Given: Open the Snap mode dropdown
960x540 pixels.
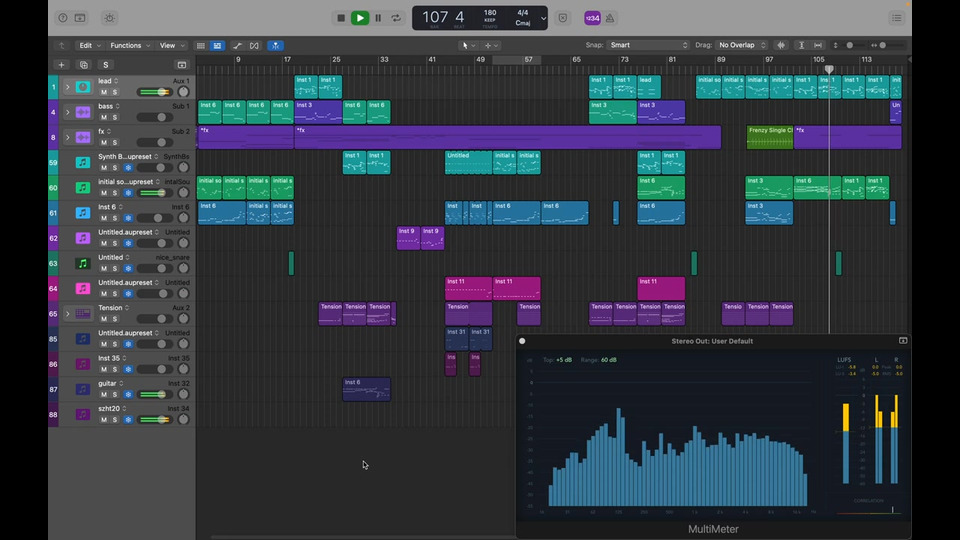Looking at the screenshot, I should tap(649, 45).
